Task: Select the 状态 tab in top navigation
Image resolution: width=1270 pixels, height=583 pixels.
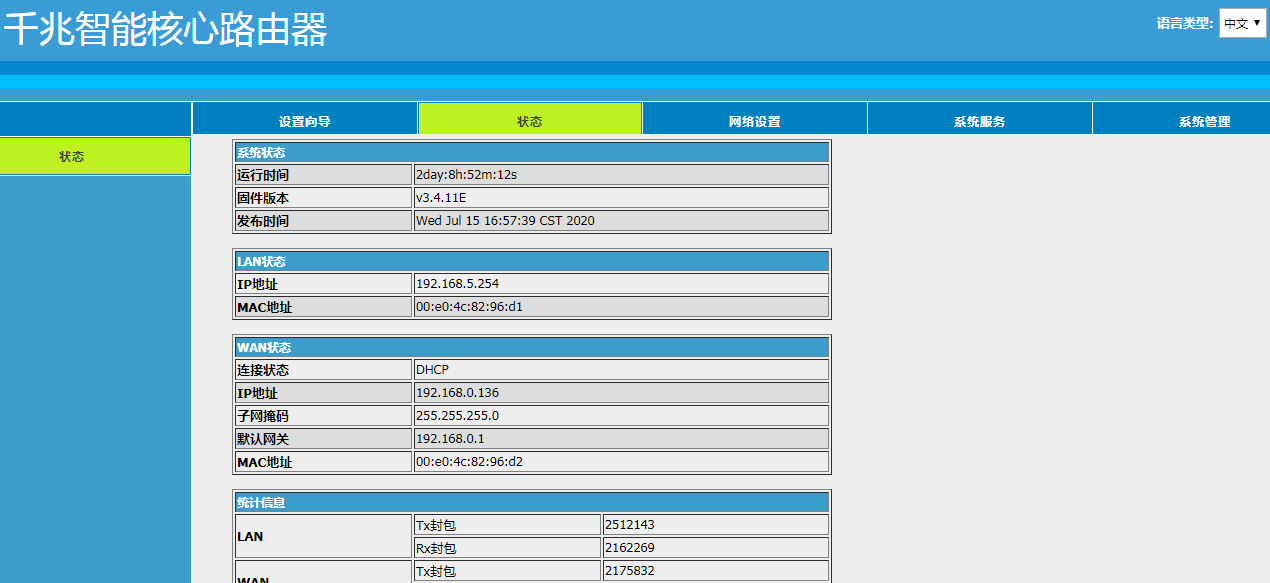Action: click(x=530, y=121)
